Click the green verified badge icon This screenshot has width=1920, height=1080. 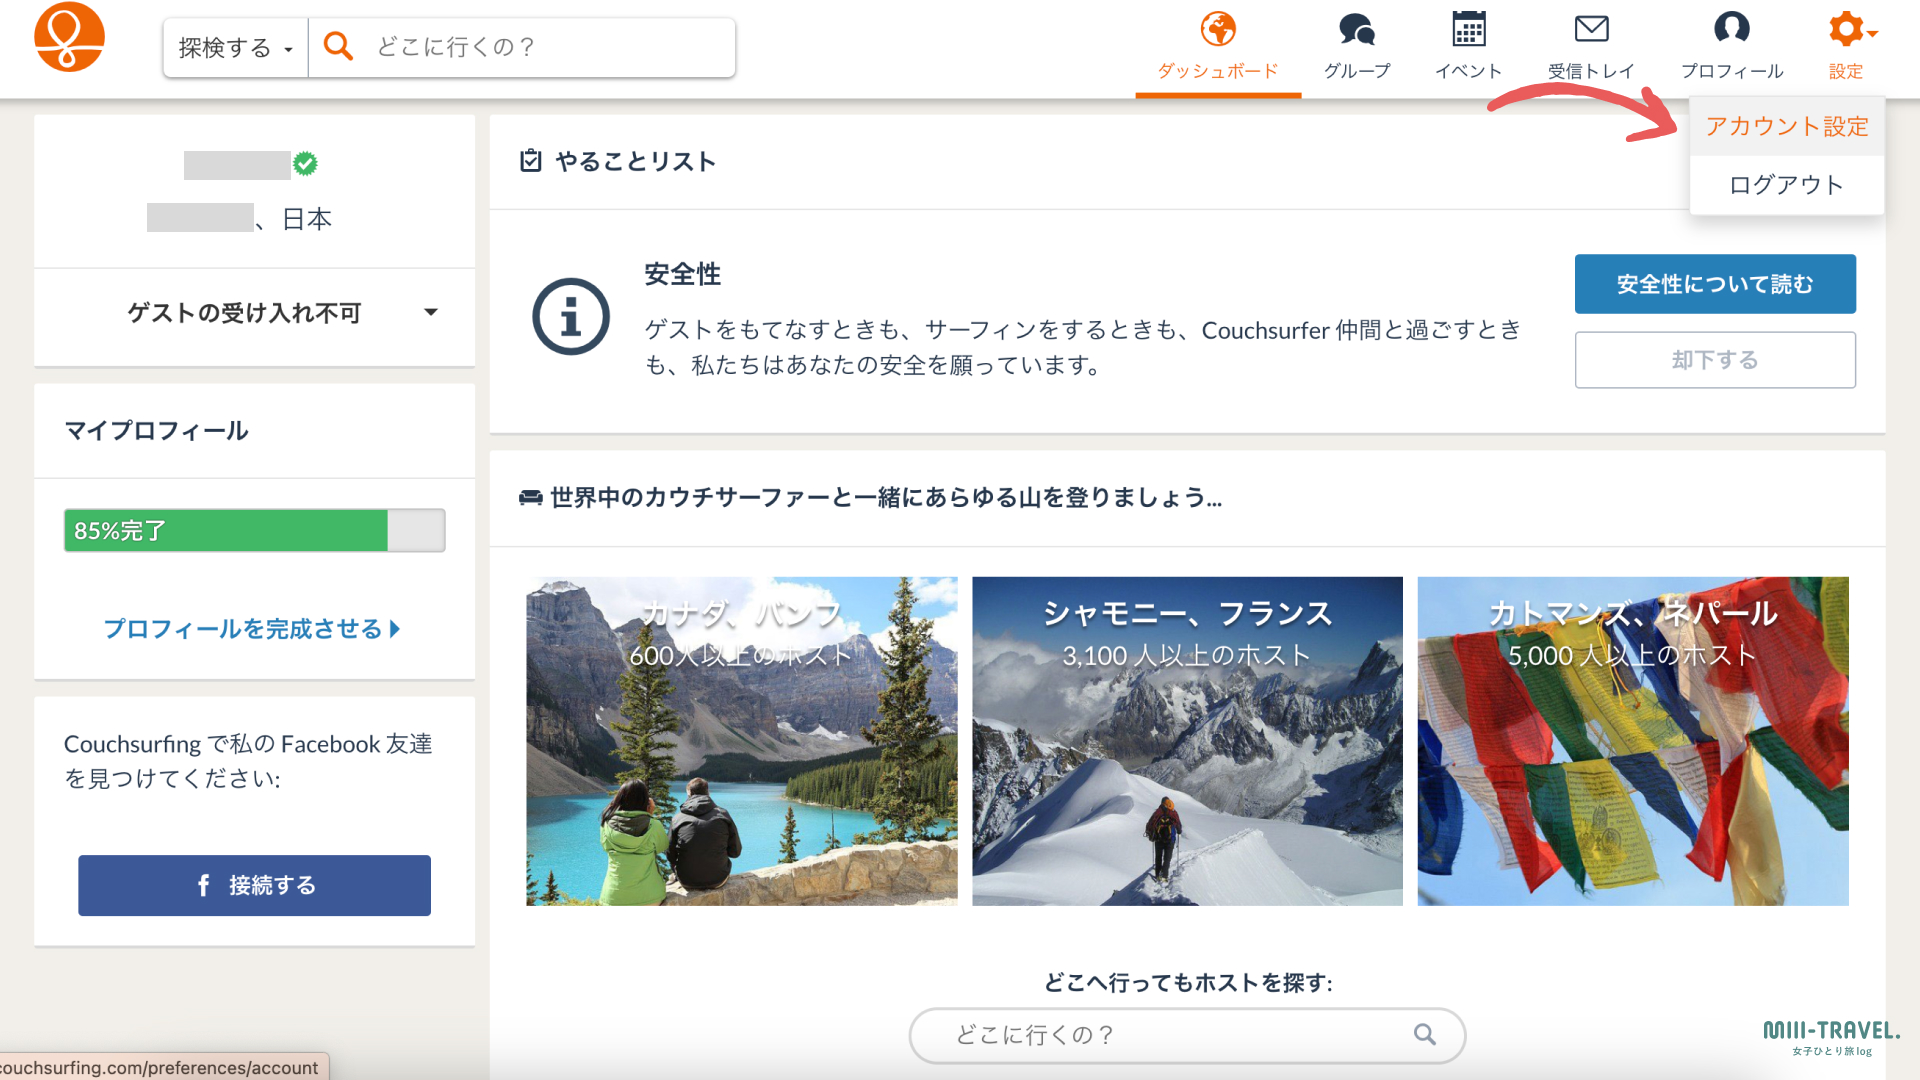(306, 164)
